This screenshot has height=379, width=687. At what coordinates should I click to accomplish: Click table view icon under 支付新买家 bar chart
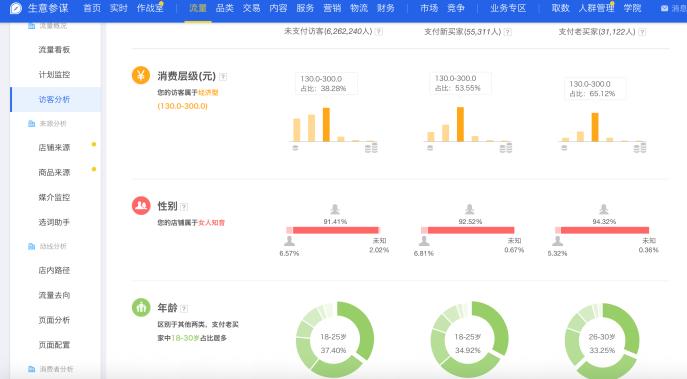pyautogui.click(x=506, y=148)
